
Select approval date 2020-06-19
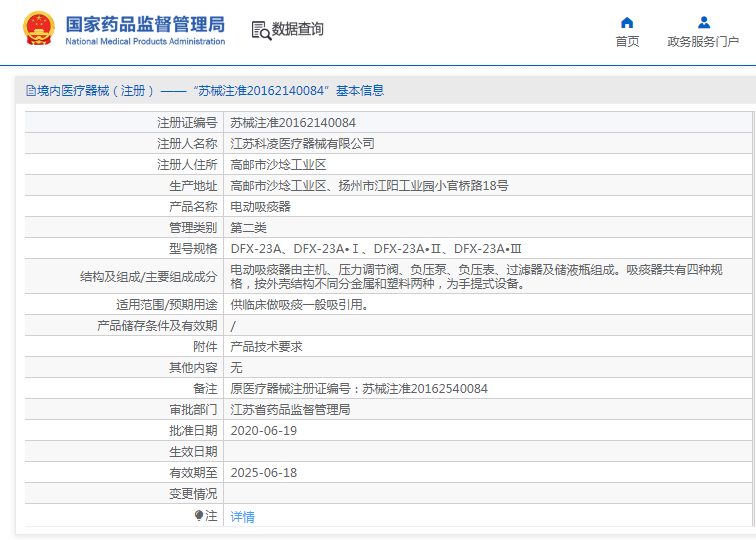click(264, 431)
